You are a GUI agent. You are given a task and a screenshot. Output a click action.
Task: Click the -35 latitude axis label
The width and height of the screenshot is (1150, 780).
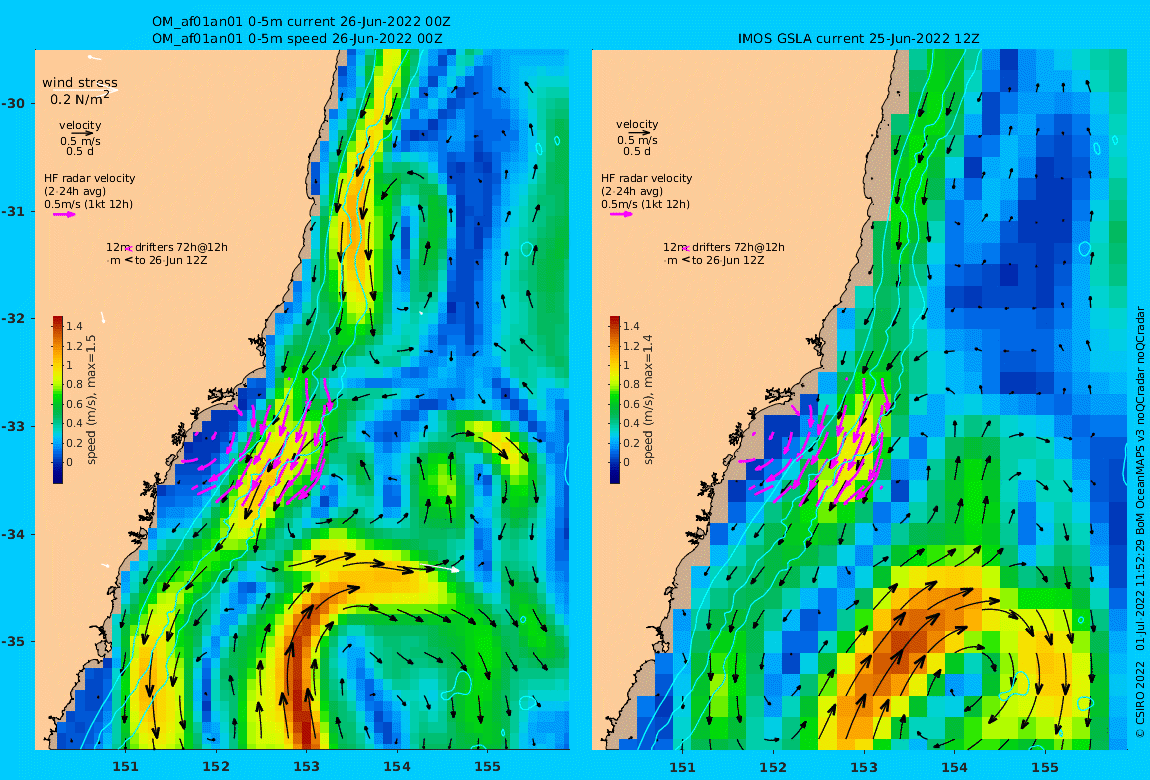click(x=14, y=642)
